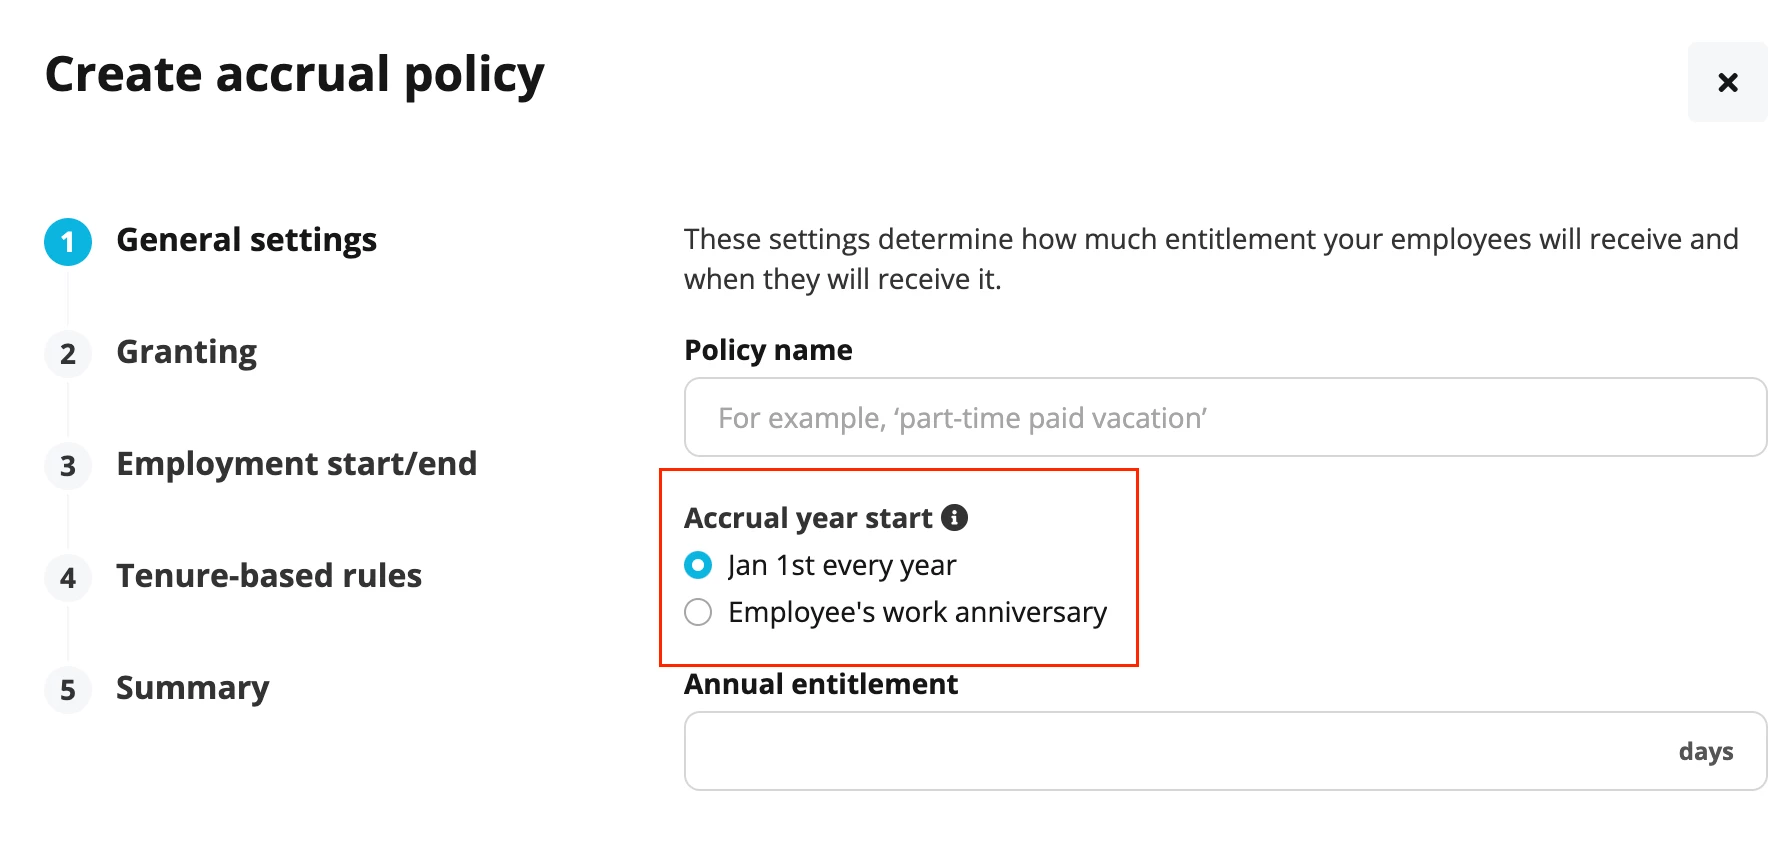Focus the Annual entitlement days field
Screen dimensions: 1790x860
[x=1225, y=751]
